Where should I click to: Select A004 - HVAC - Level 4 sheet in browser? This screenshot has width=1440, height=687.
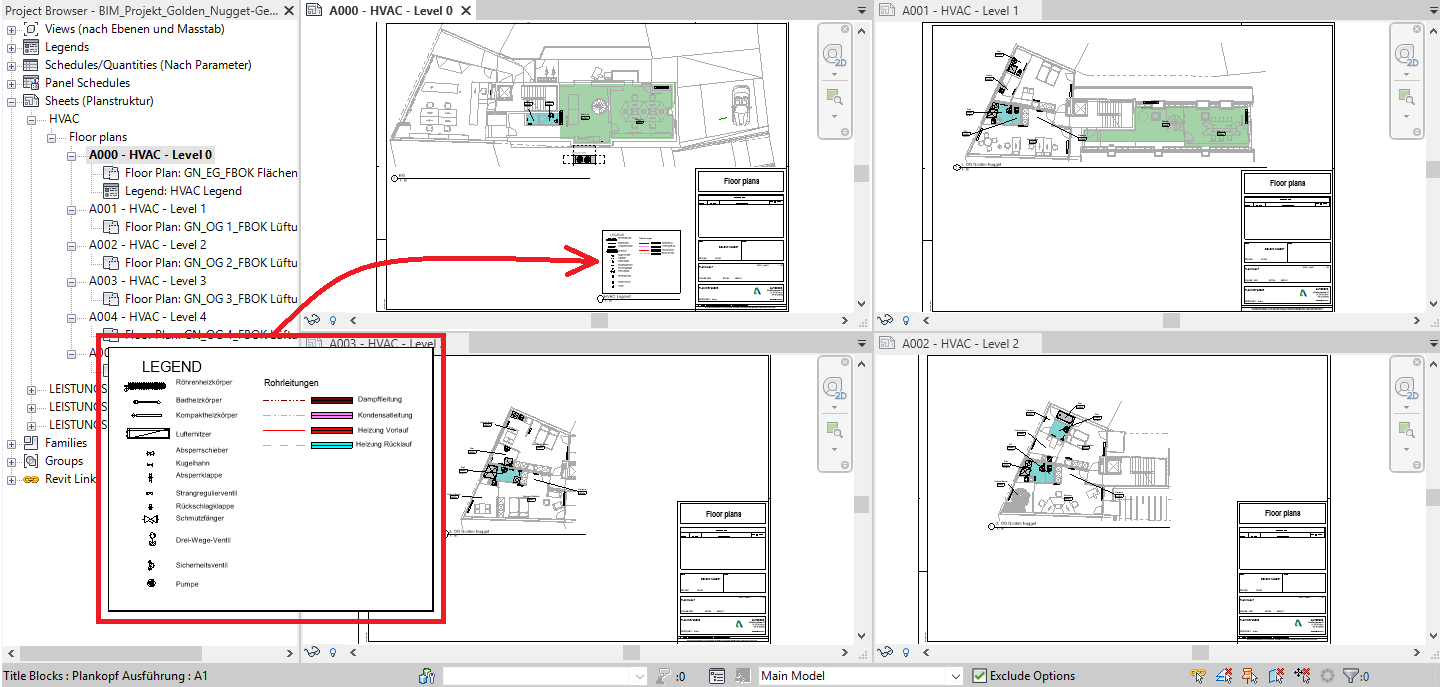tap(147, 317)
